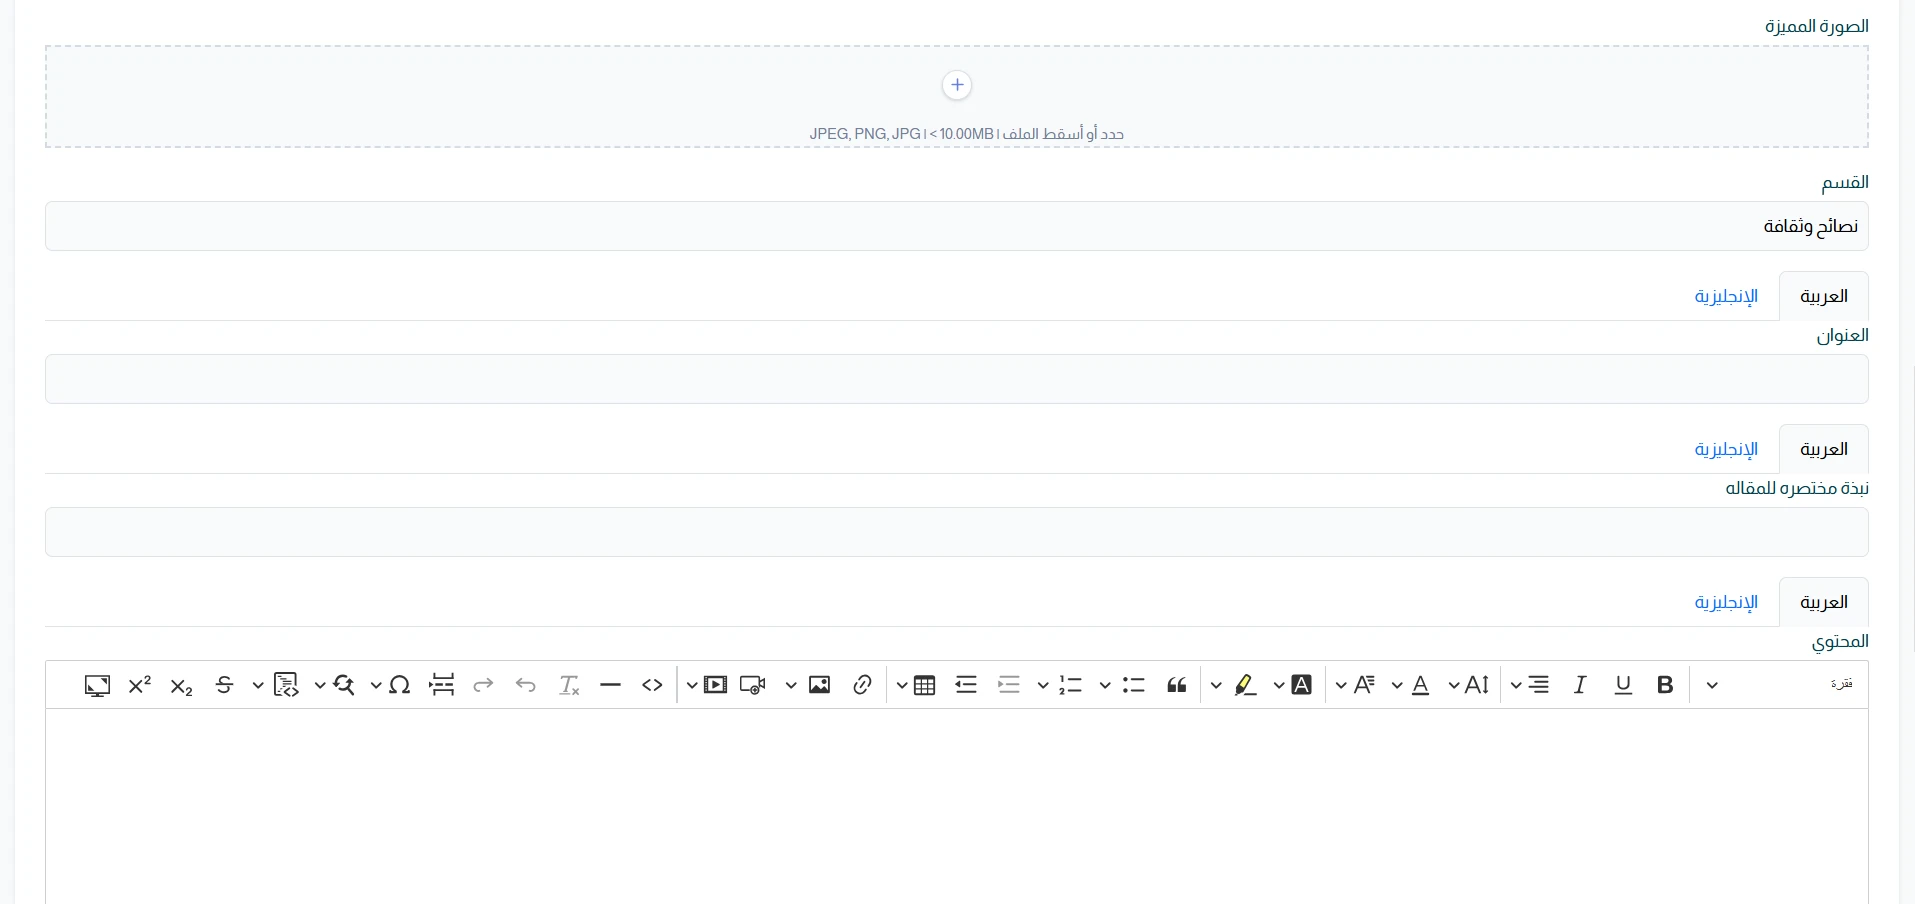The width and height of the screenshot is (1915, 904).
Task: Select العربية tab above the المحتوى editor
Action: tap(1824, 602)
